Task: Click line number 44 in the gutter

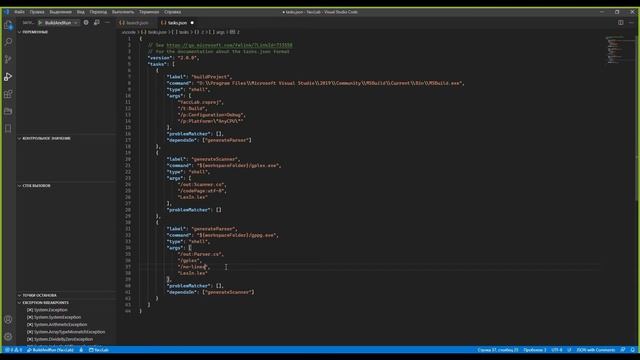Action: [128, 311]
